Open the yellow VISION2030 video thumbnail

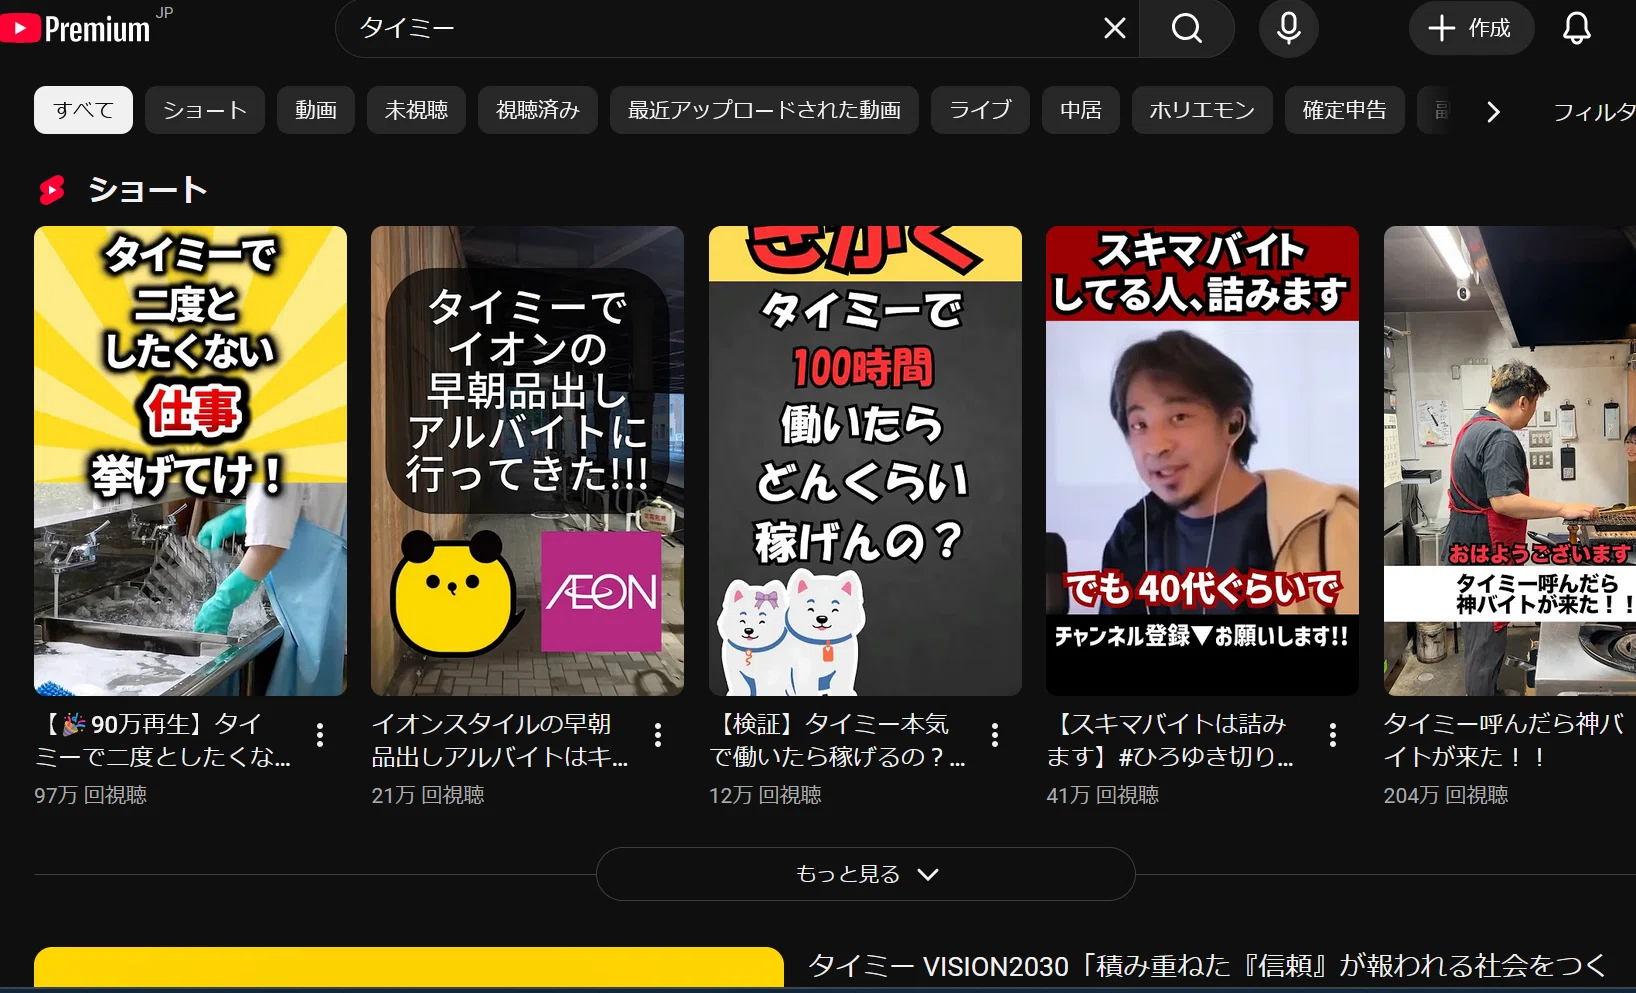click(409, 969)
